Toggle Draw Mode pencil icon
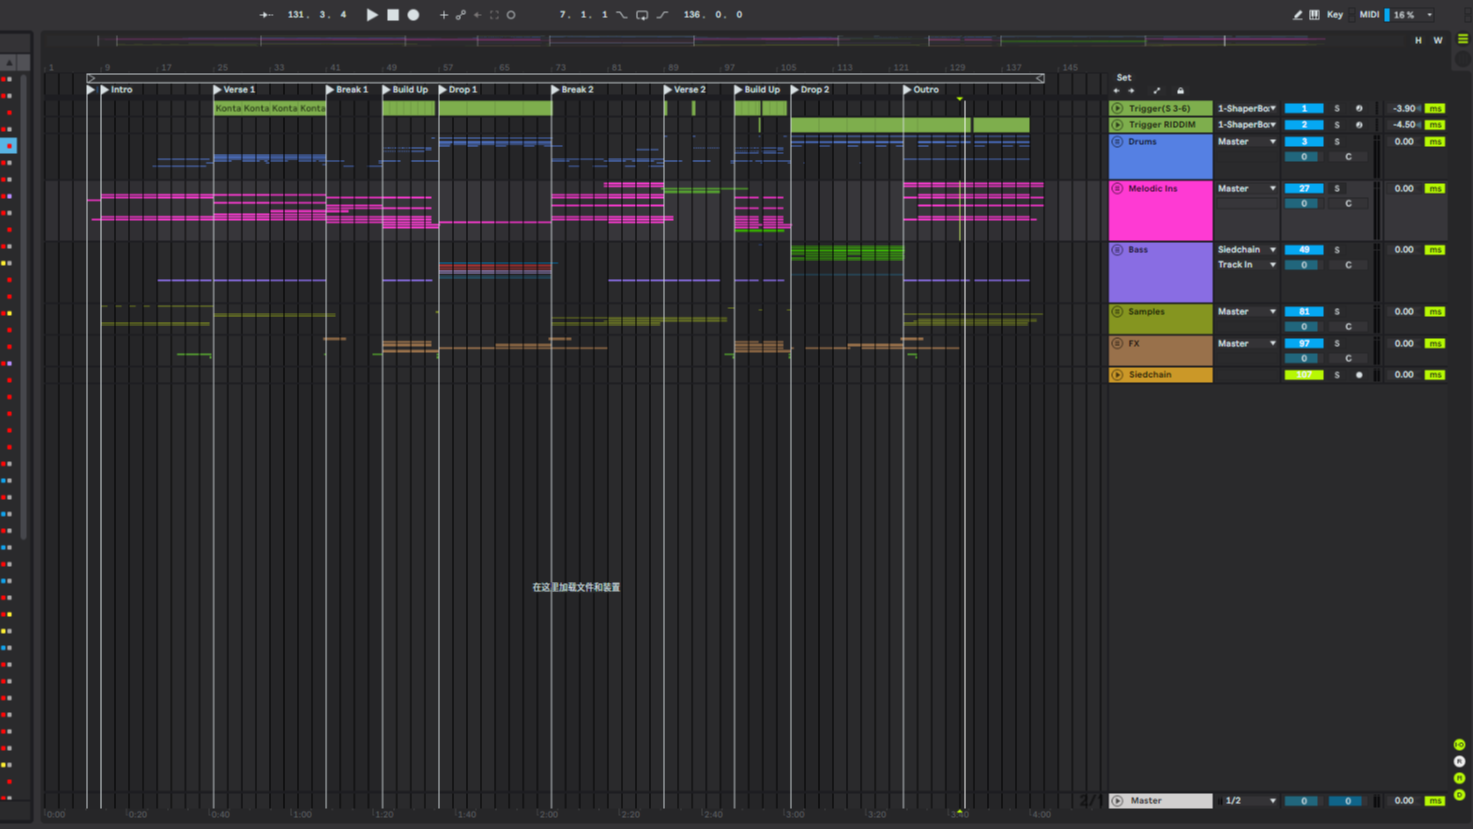Image resolution: width=1474 pixels, height=829 pixels. point(1297,15)
